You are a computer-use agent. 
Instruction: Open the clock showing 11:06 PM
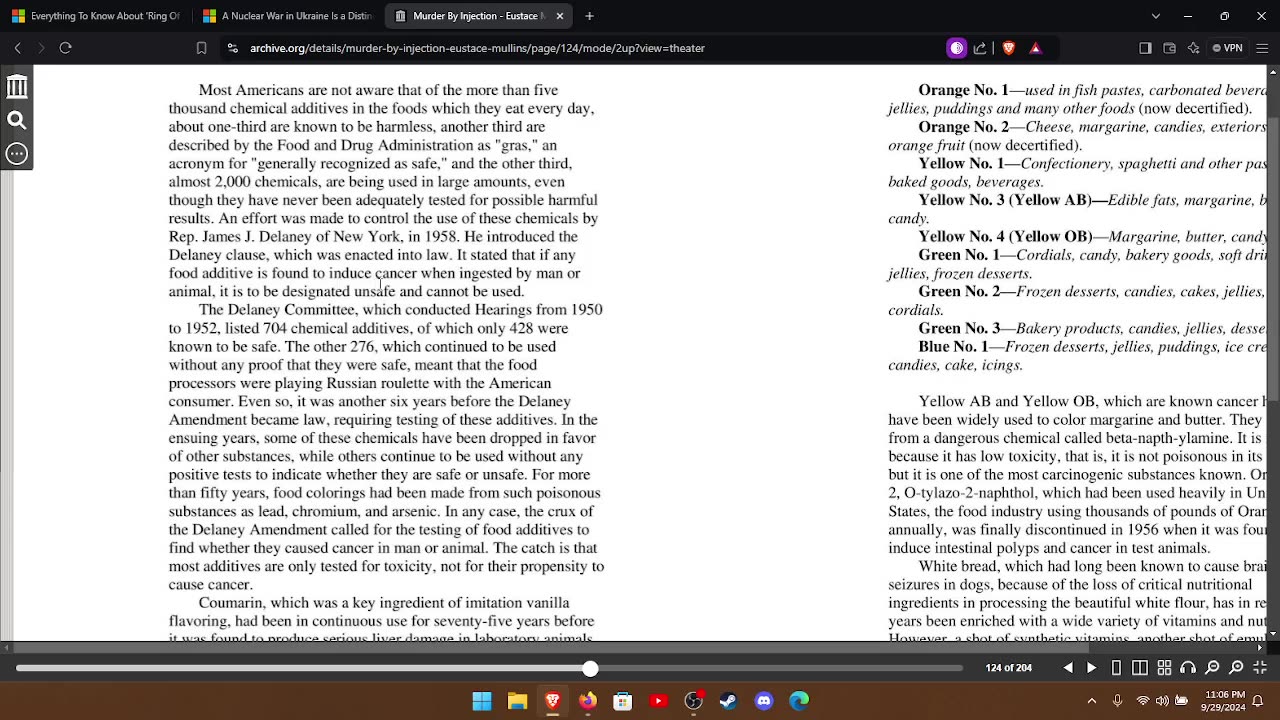1223,701
